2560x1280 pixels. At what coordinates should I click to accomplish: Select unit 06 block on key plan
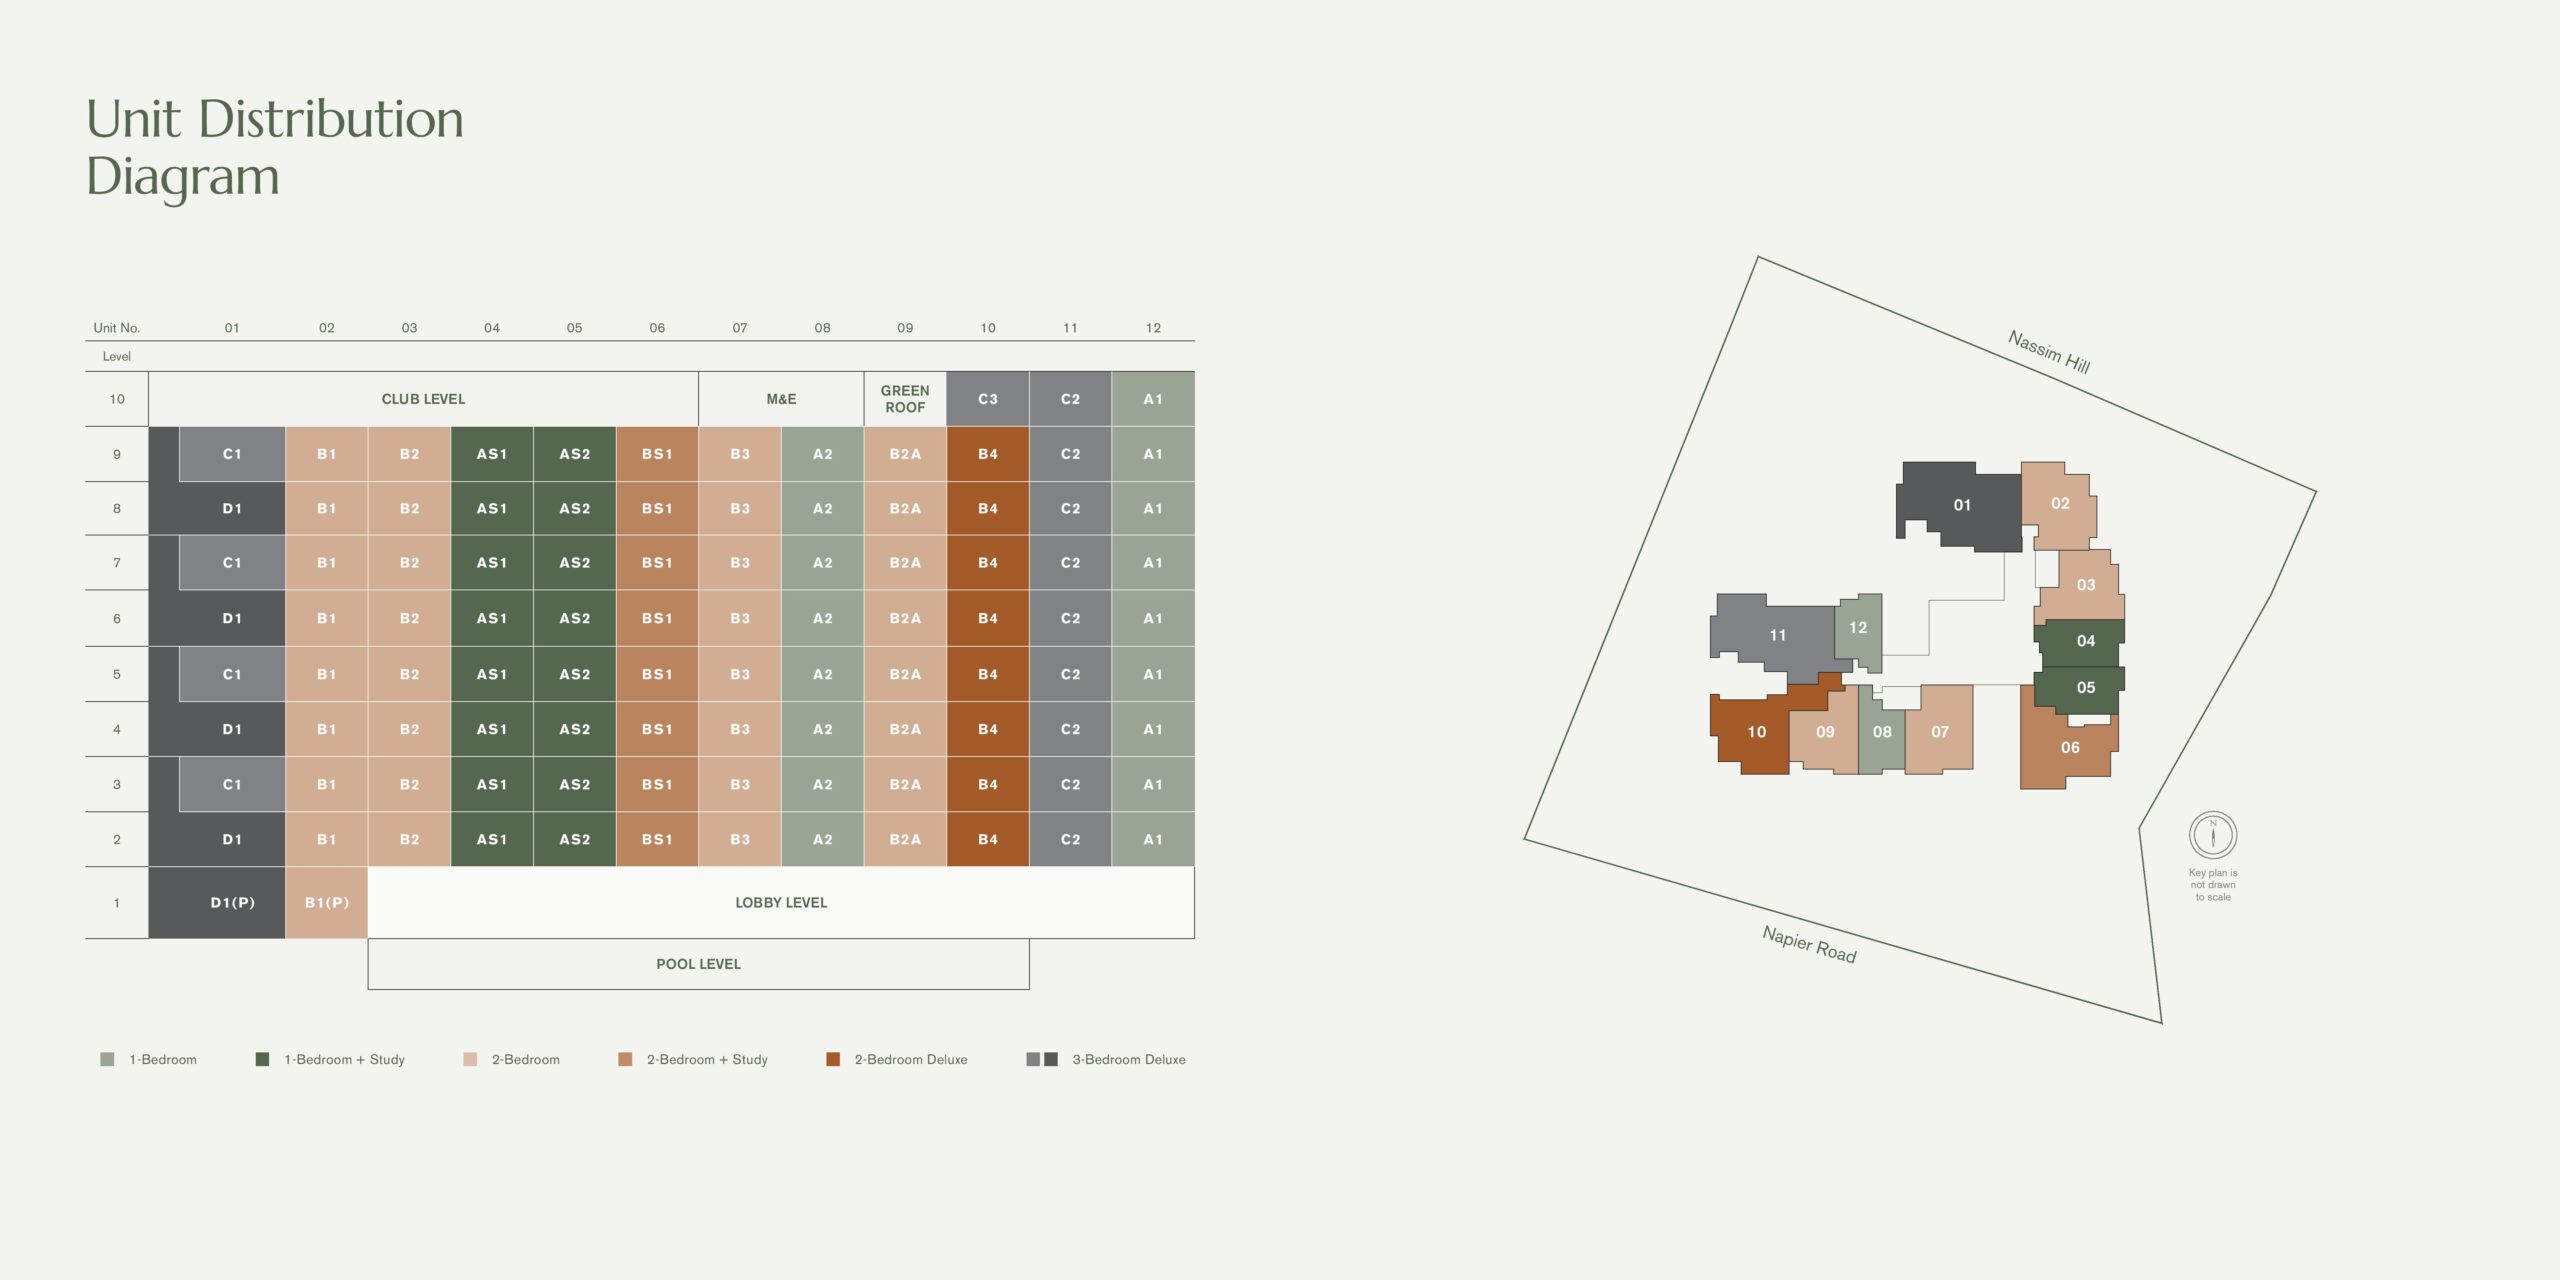coord(2069,748)
